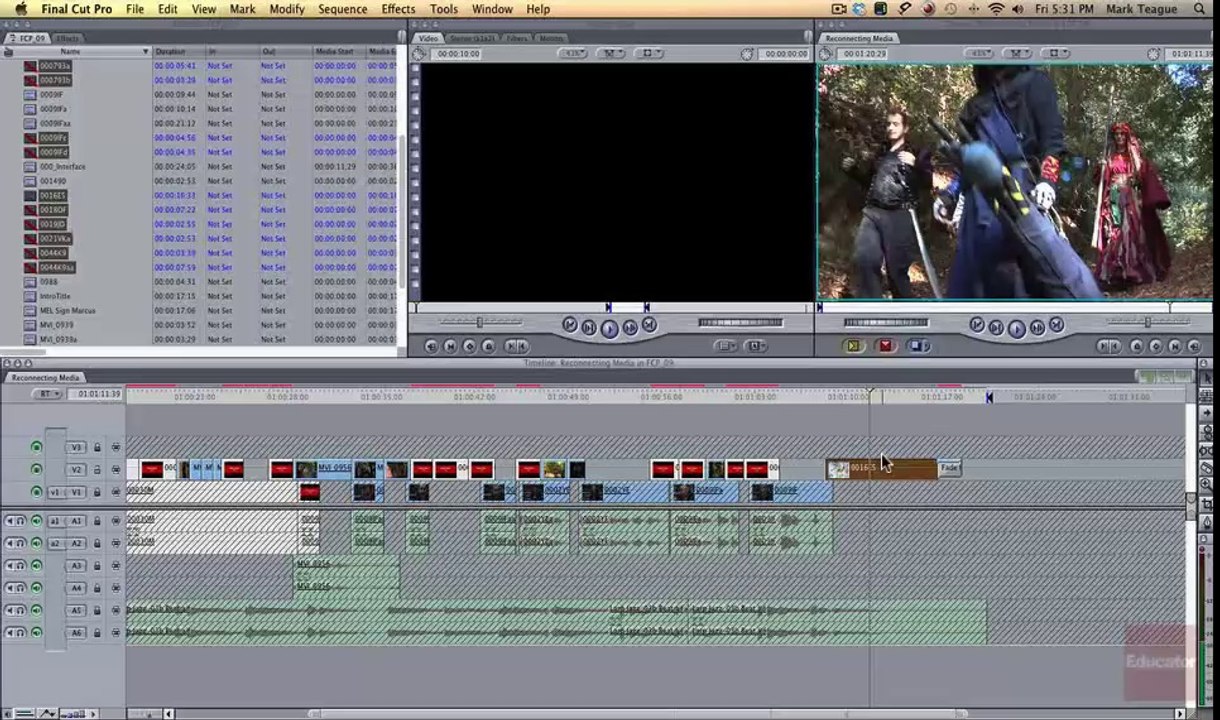The image size is (1220, 720).
Task: Select the MEL Sign Marcus clip in Browser
Action: click(x=67, y=311)
